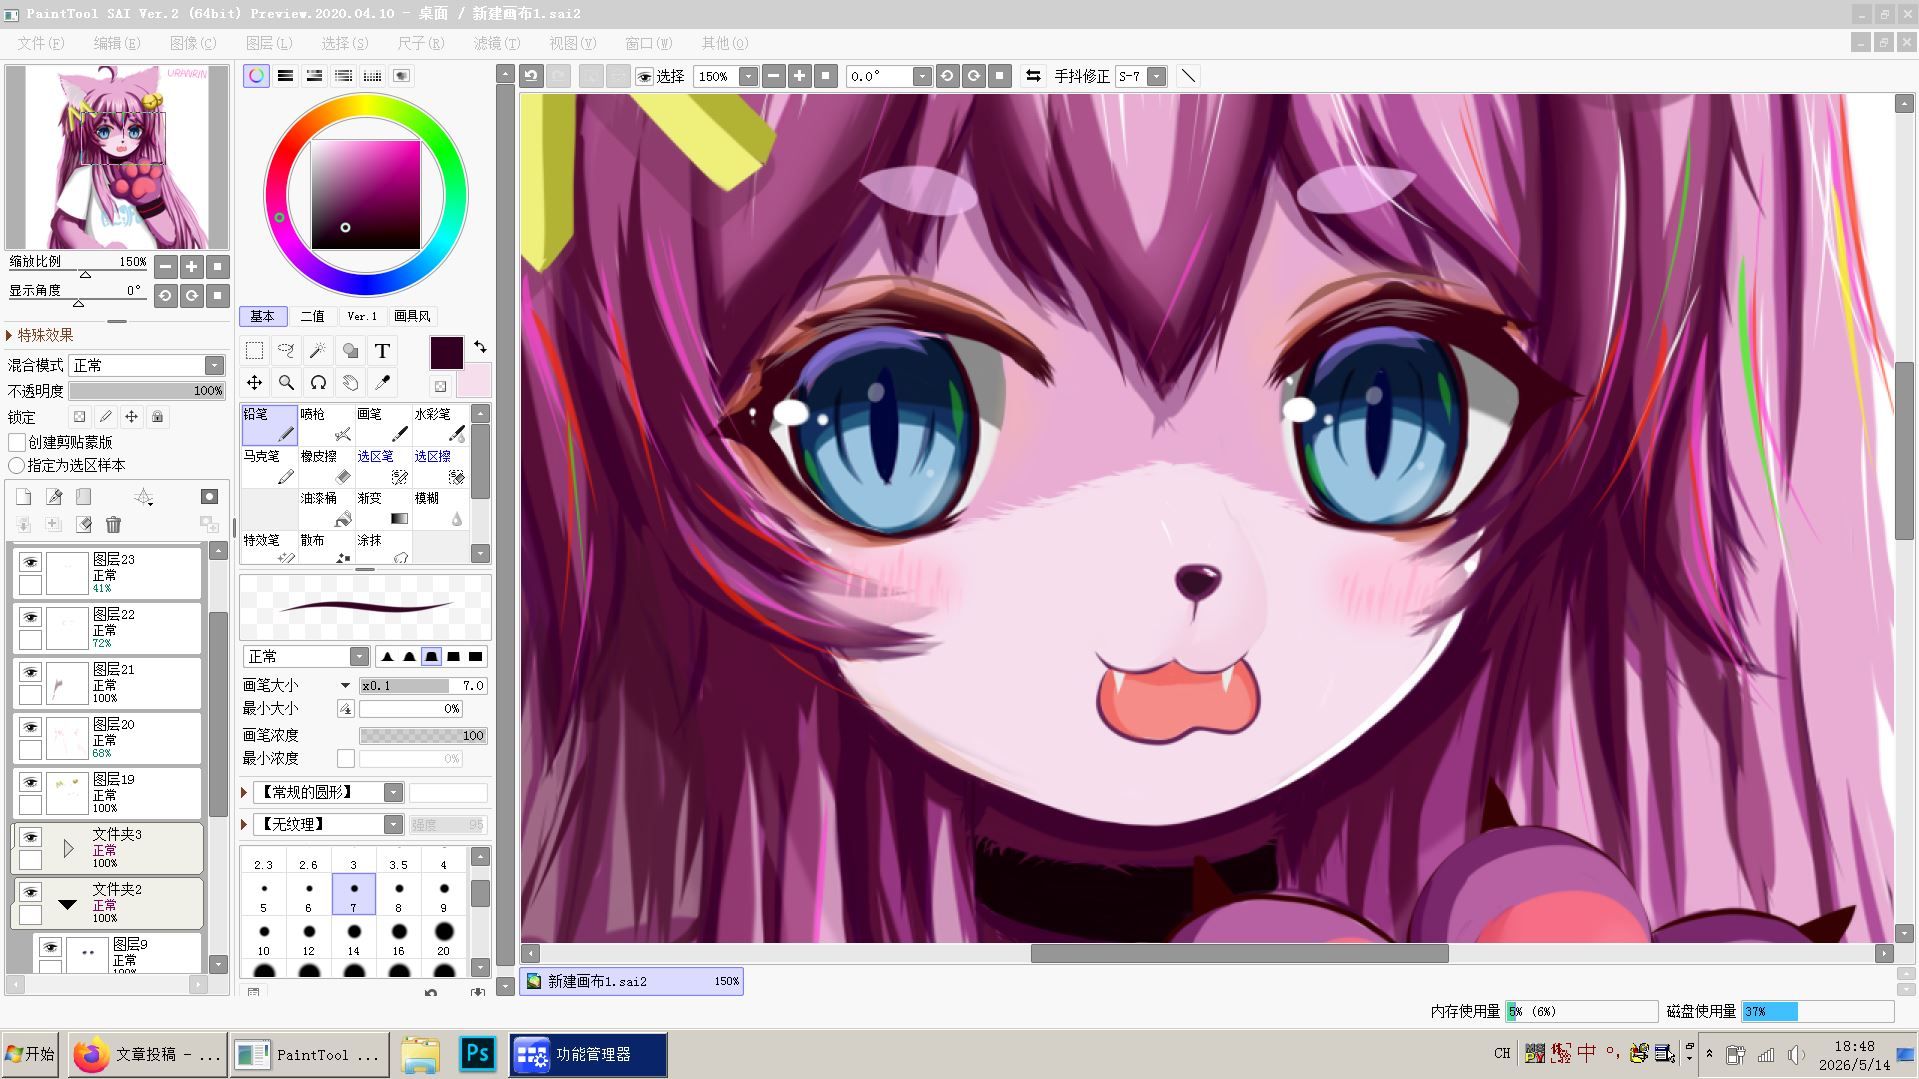Delete layer using trash can icon
Screen dimensions: 1919x1079
tap(113, 524)
